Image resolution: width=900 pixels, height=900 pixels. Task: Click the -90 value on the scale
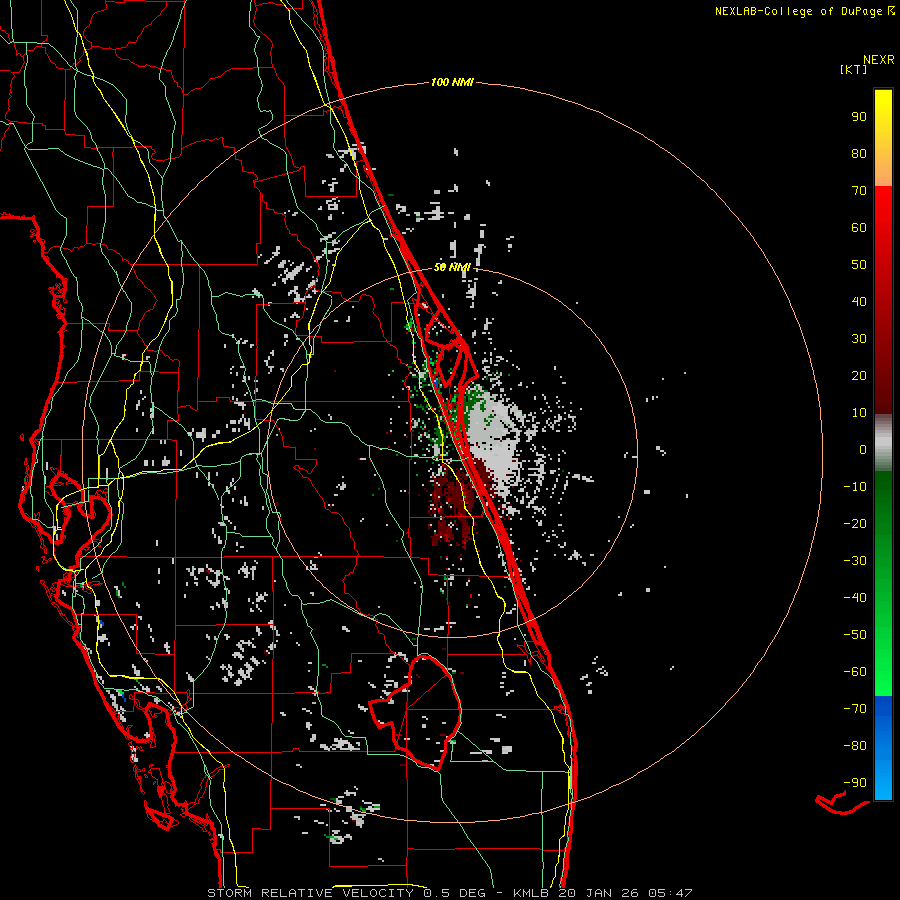[x=855, y=783]
